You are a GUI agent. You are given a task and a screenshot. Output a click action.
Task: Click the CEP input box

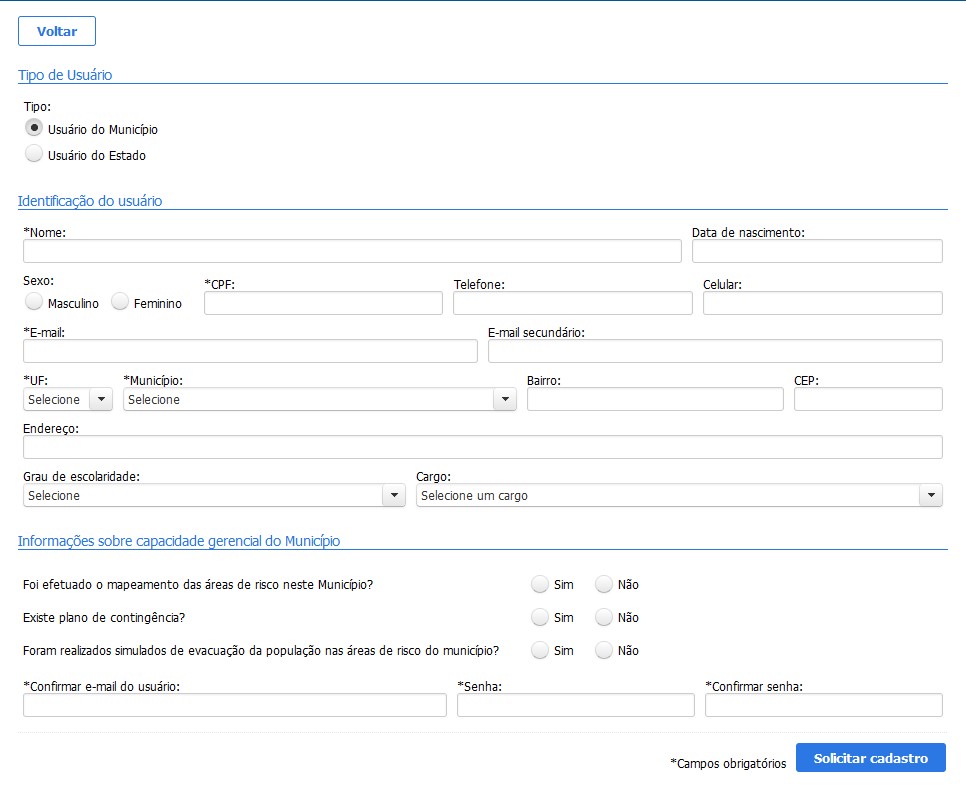point(868,400)
